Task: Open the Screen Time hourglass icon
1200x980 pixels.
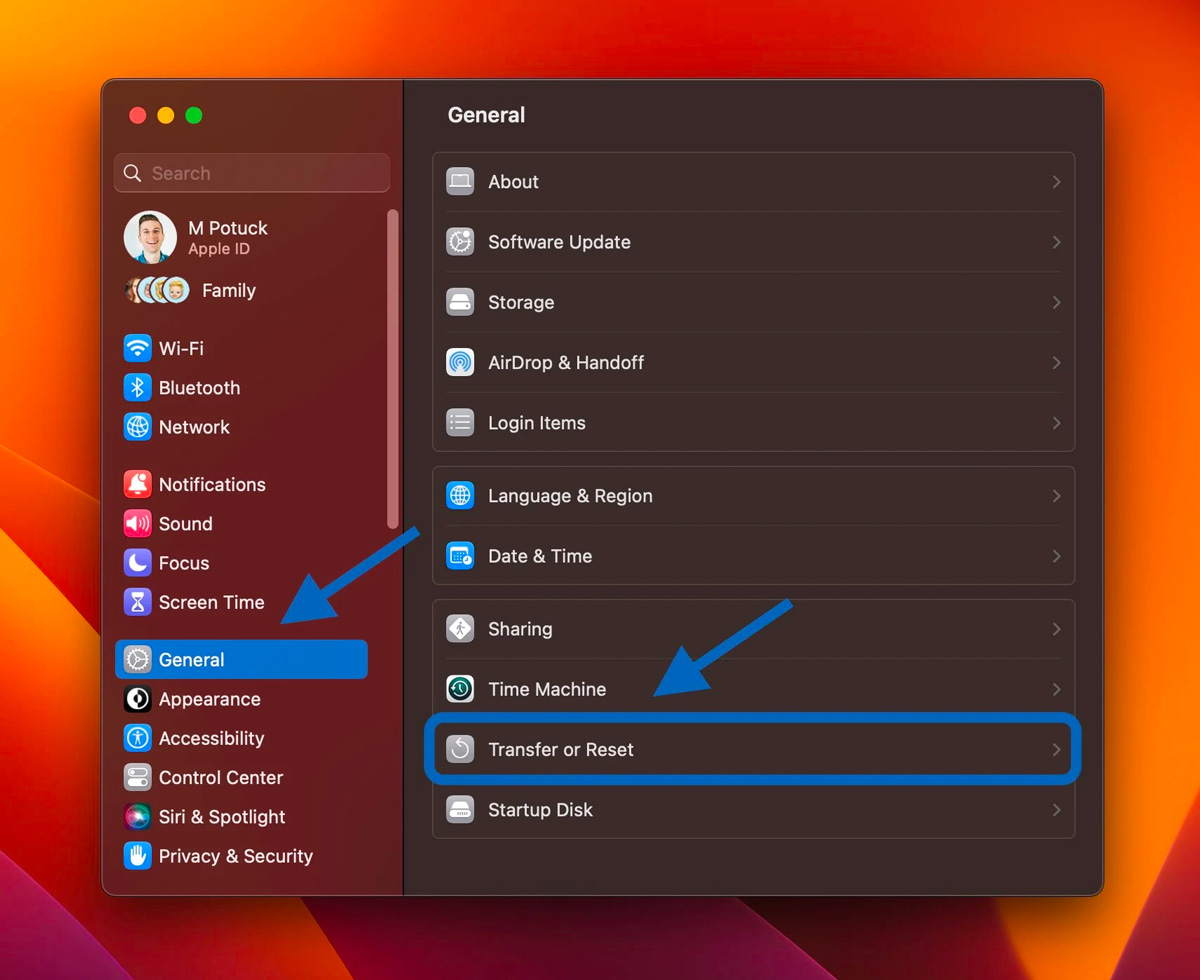Action: (137, 602)
